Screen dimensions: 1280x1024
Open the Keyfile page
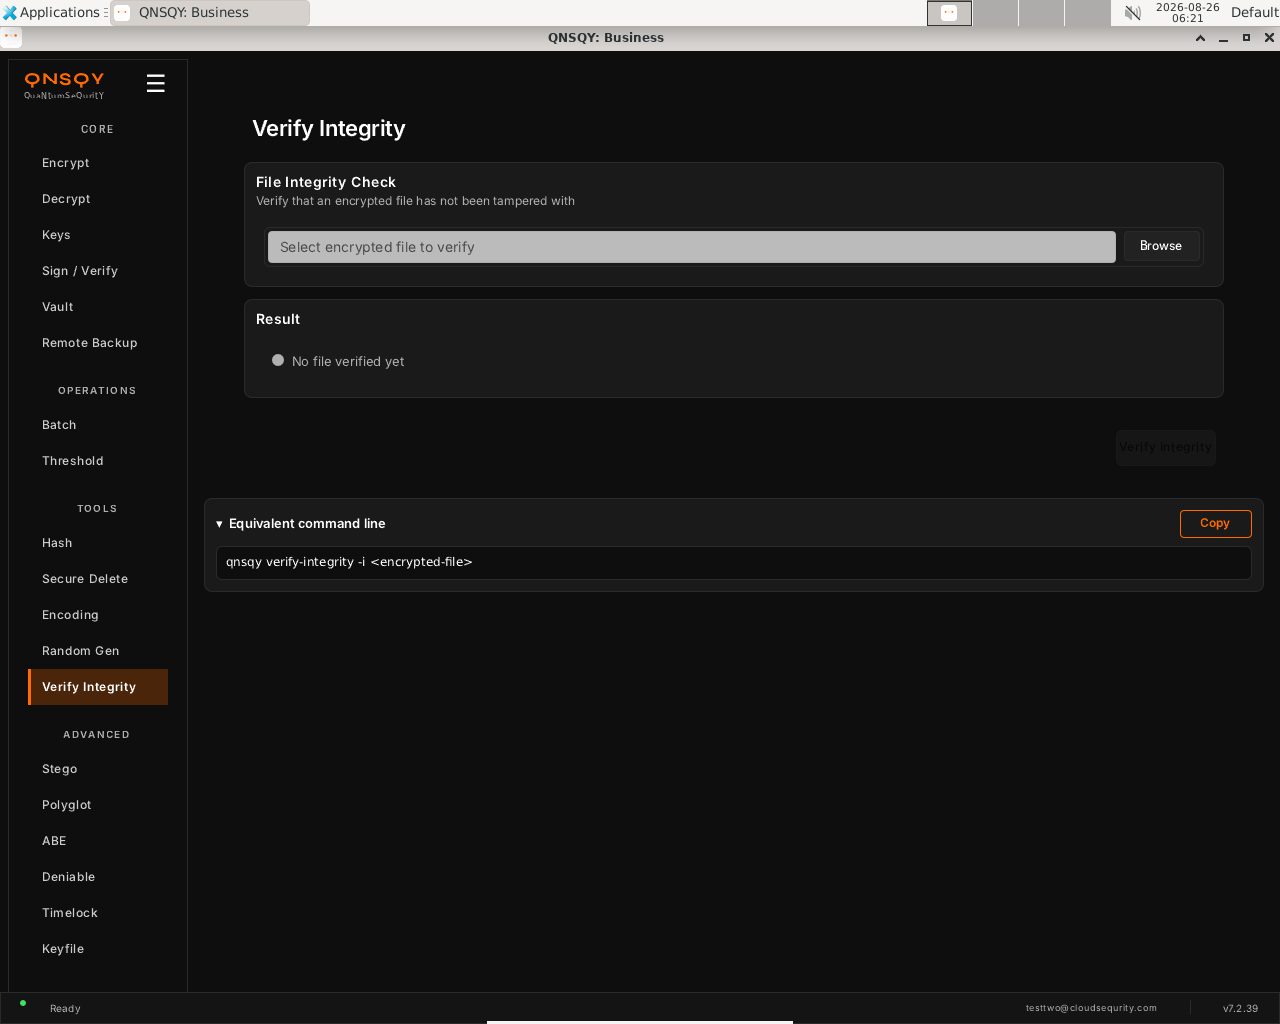(x=98, y=949)
